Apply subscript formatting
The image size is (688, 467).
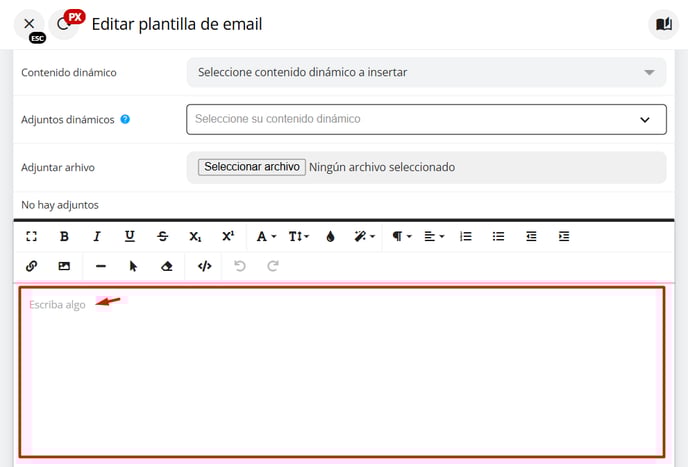click(195, 237)
